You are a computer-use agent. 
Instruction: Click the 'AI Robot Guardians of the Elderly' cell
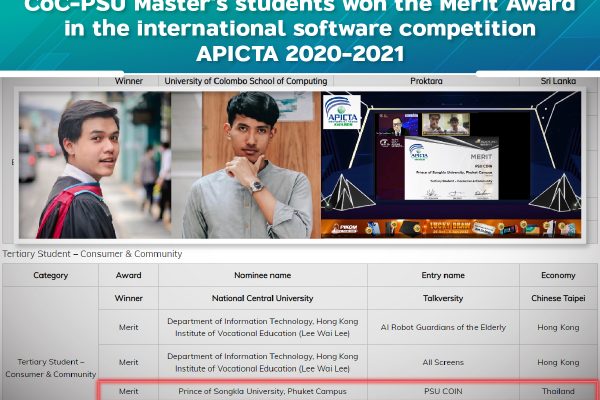tap(443, 327)
